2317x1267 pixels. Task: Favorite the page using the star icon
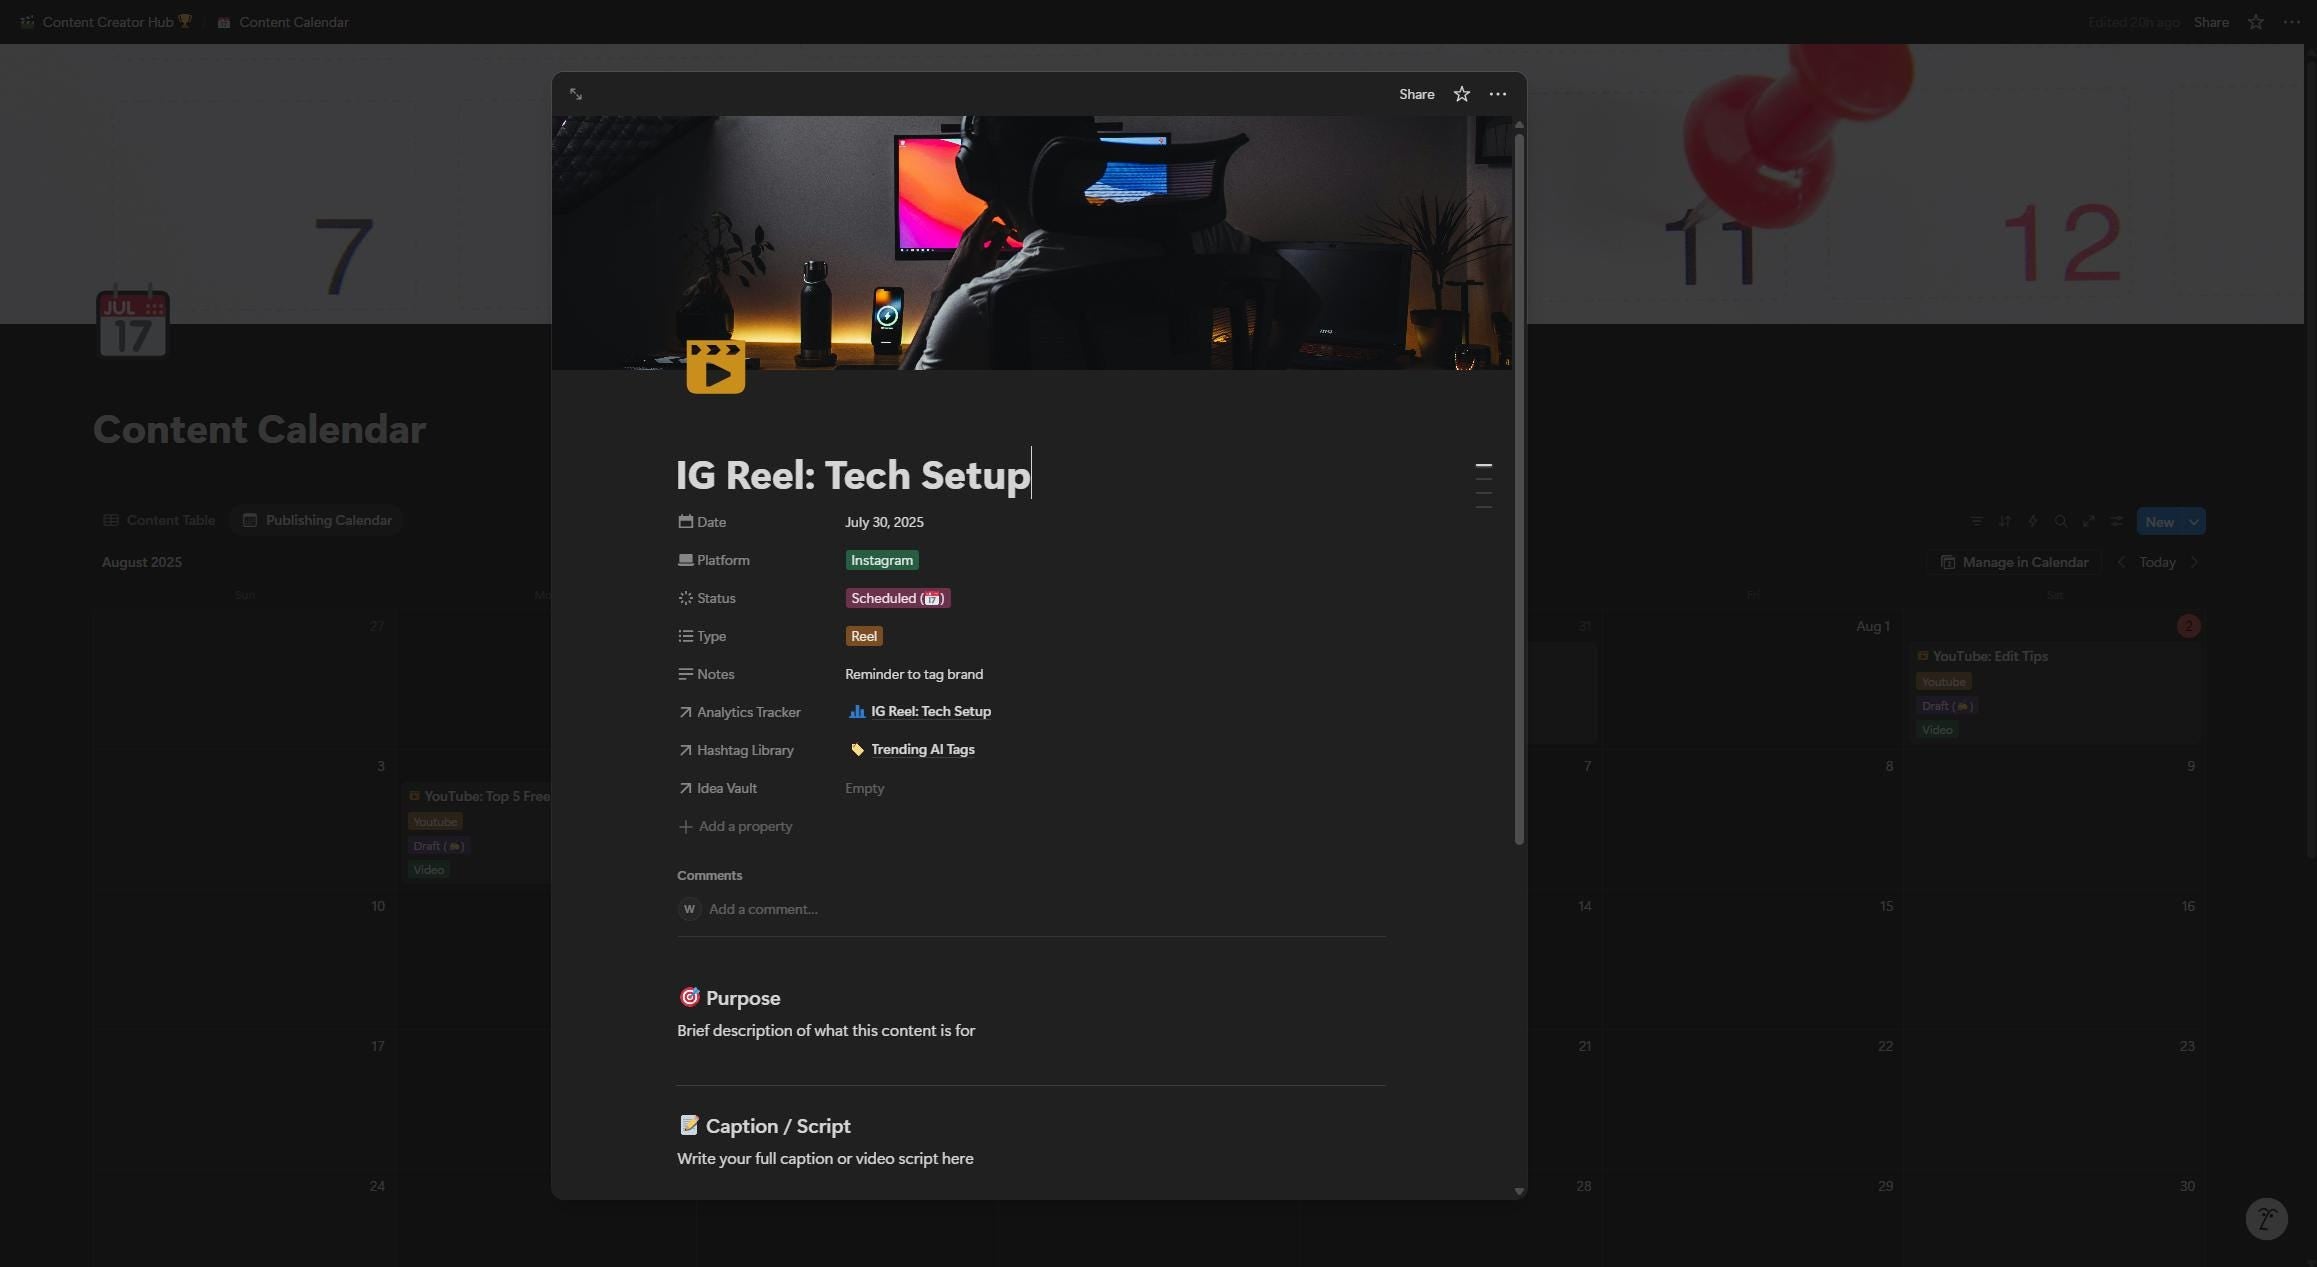pos(1461,93)
